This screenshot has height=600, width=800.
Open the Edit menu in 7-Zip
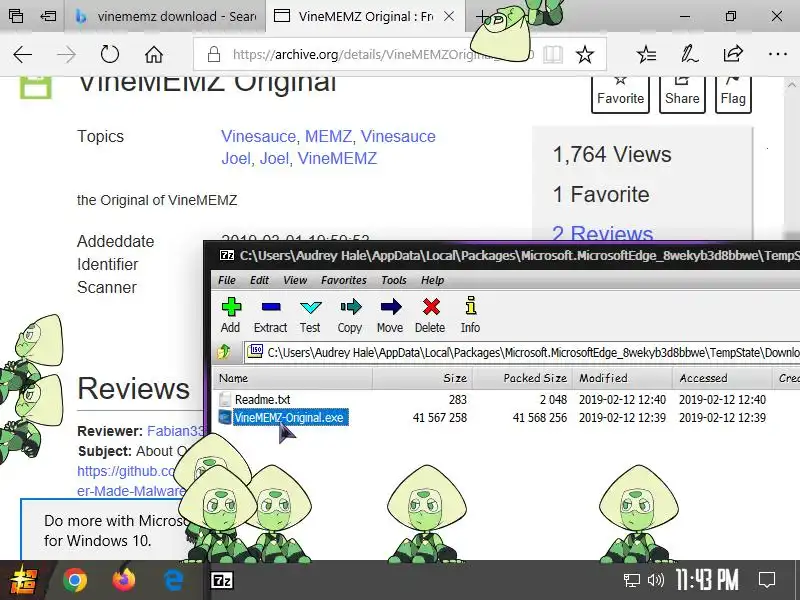259,280
